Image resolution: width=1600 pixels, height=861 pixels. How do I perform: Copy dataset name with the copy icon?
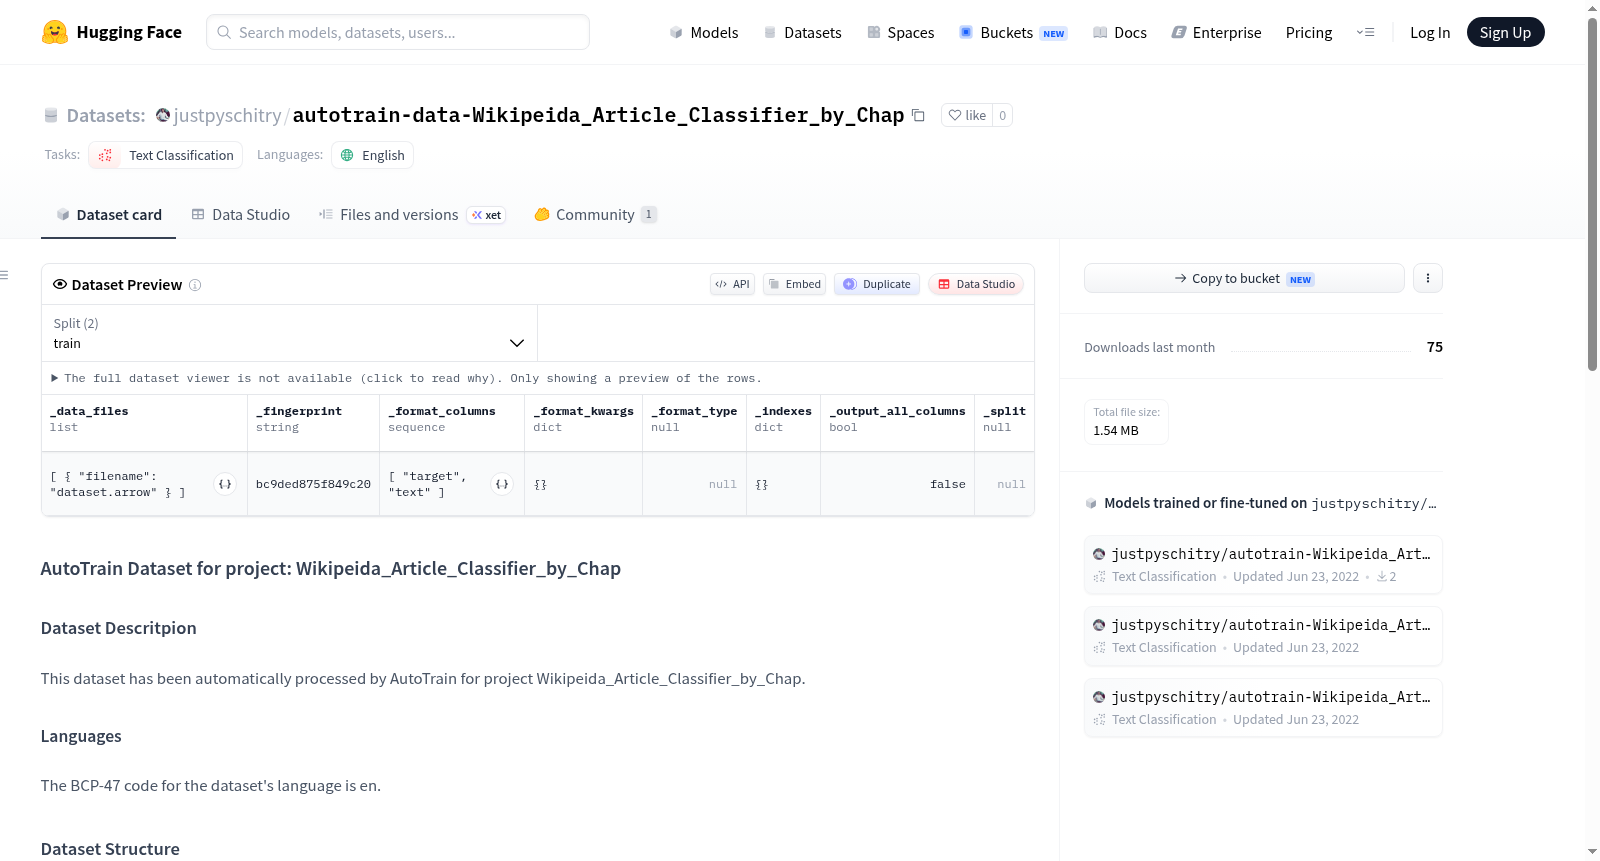pyautogui.click(x=918, y=115)
